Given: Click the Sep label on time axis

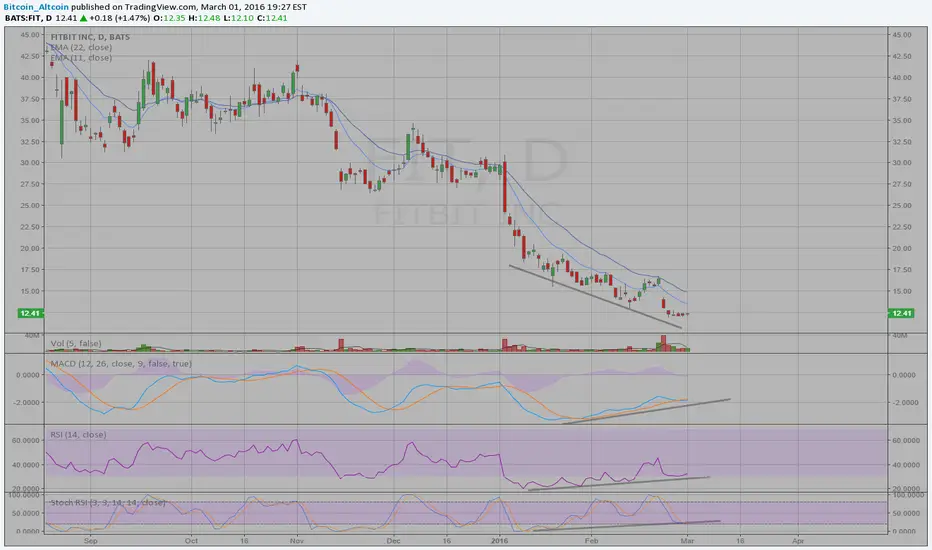Looking at the screenshot, I should 90,541.
